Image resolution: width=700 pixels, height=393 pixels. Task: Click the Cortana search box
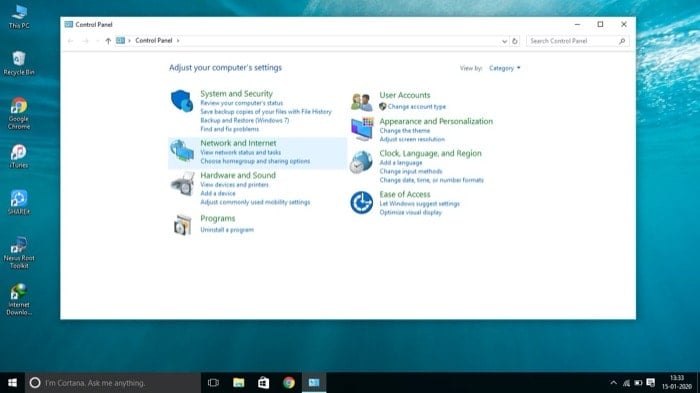(x=112, y=383)
